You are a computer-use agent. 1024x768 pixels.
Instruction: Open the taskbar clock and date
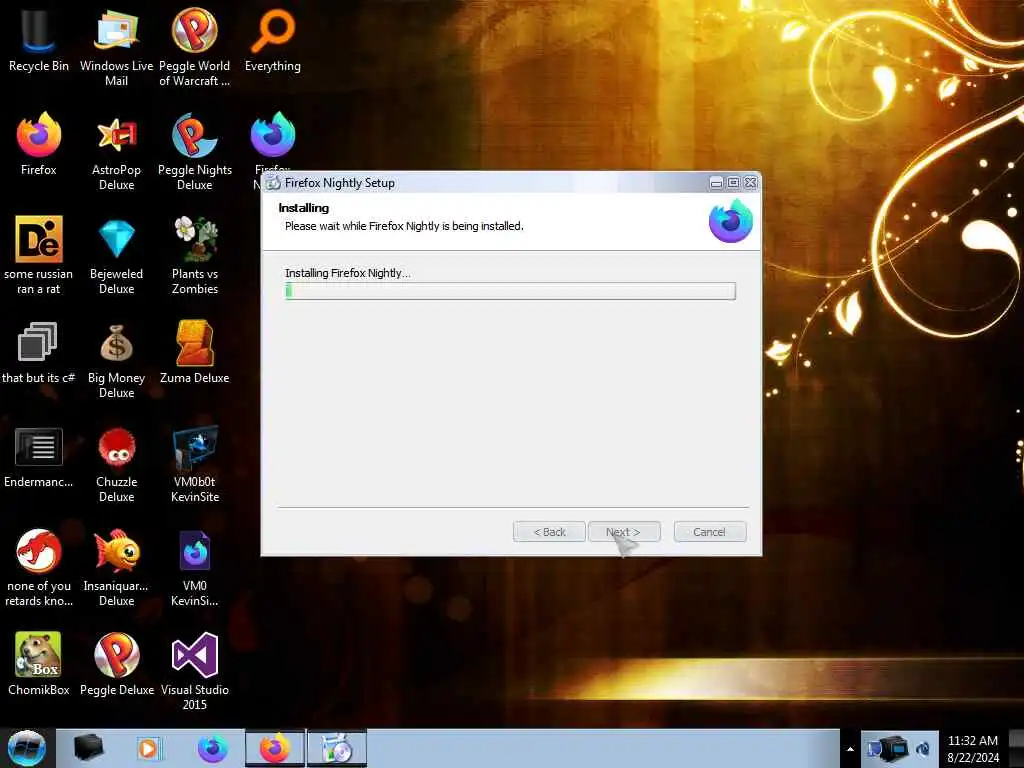(973, 749)
